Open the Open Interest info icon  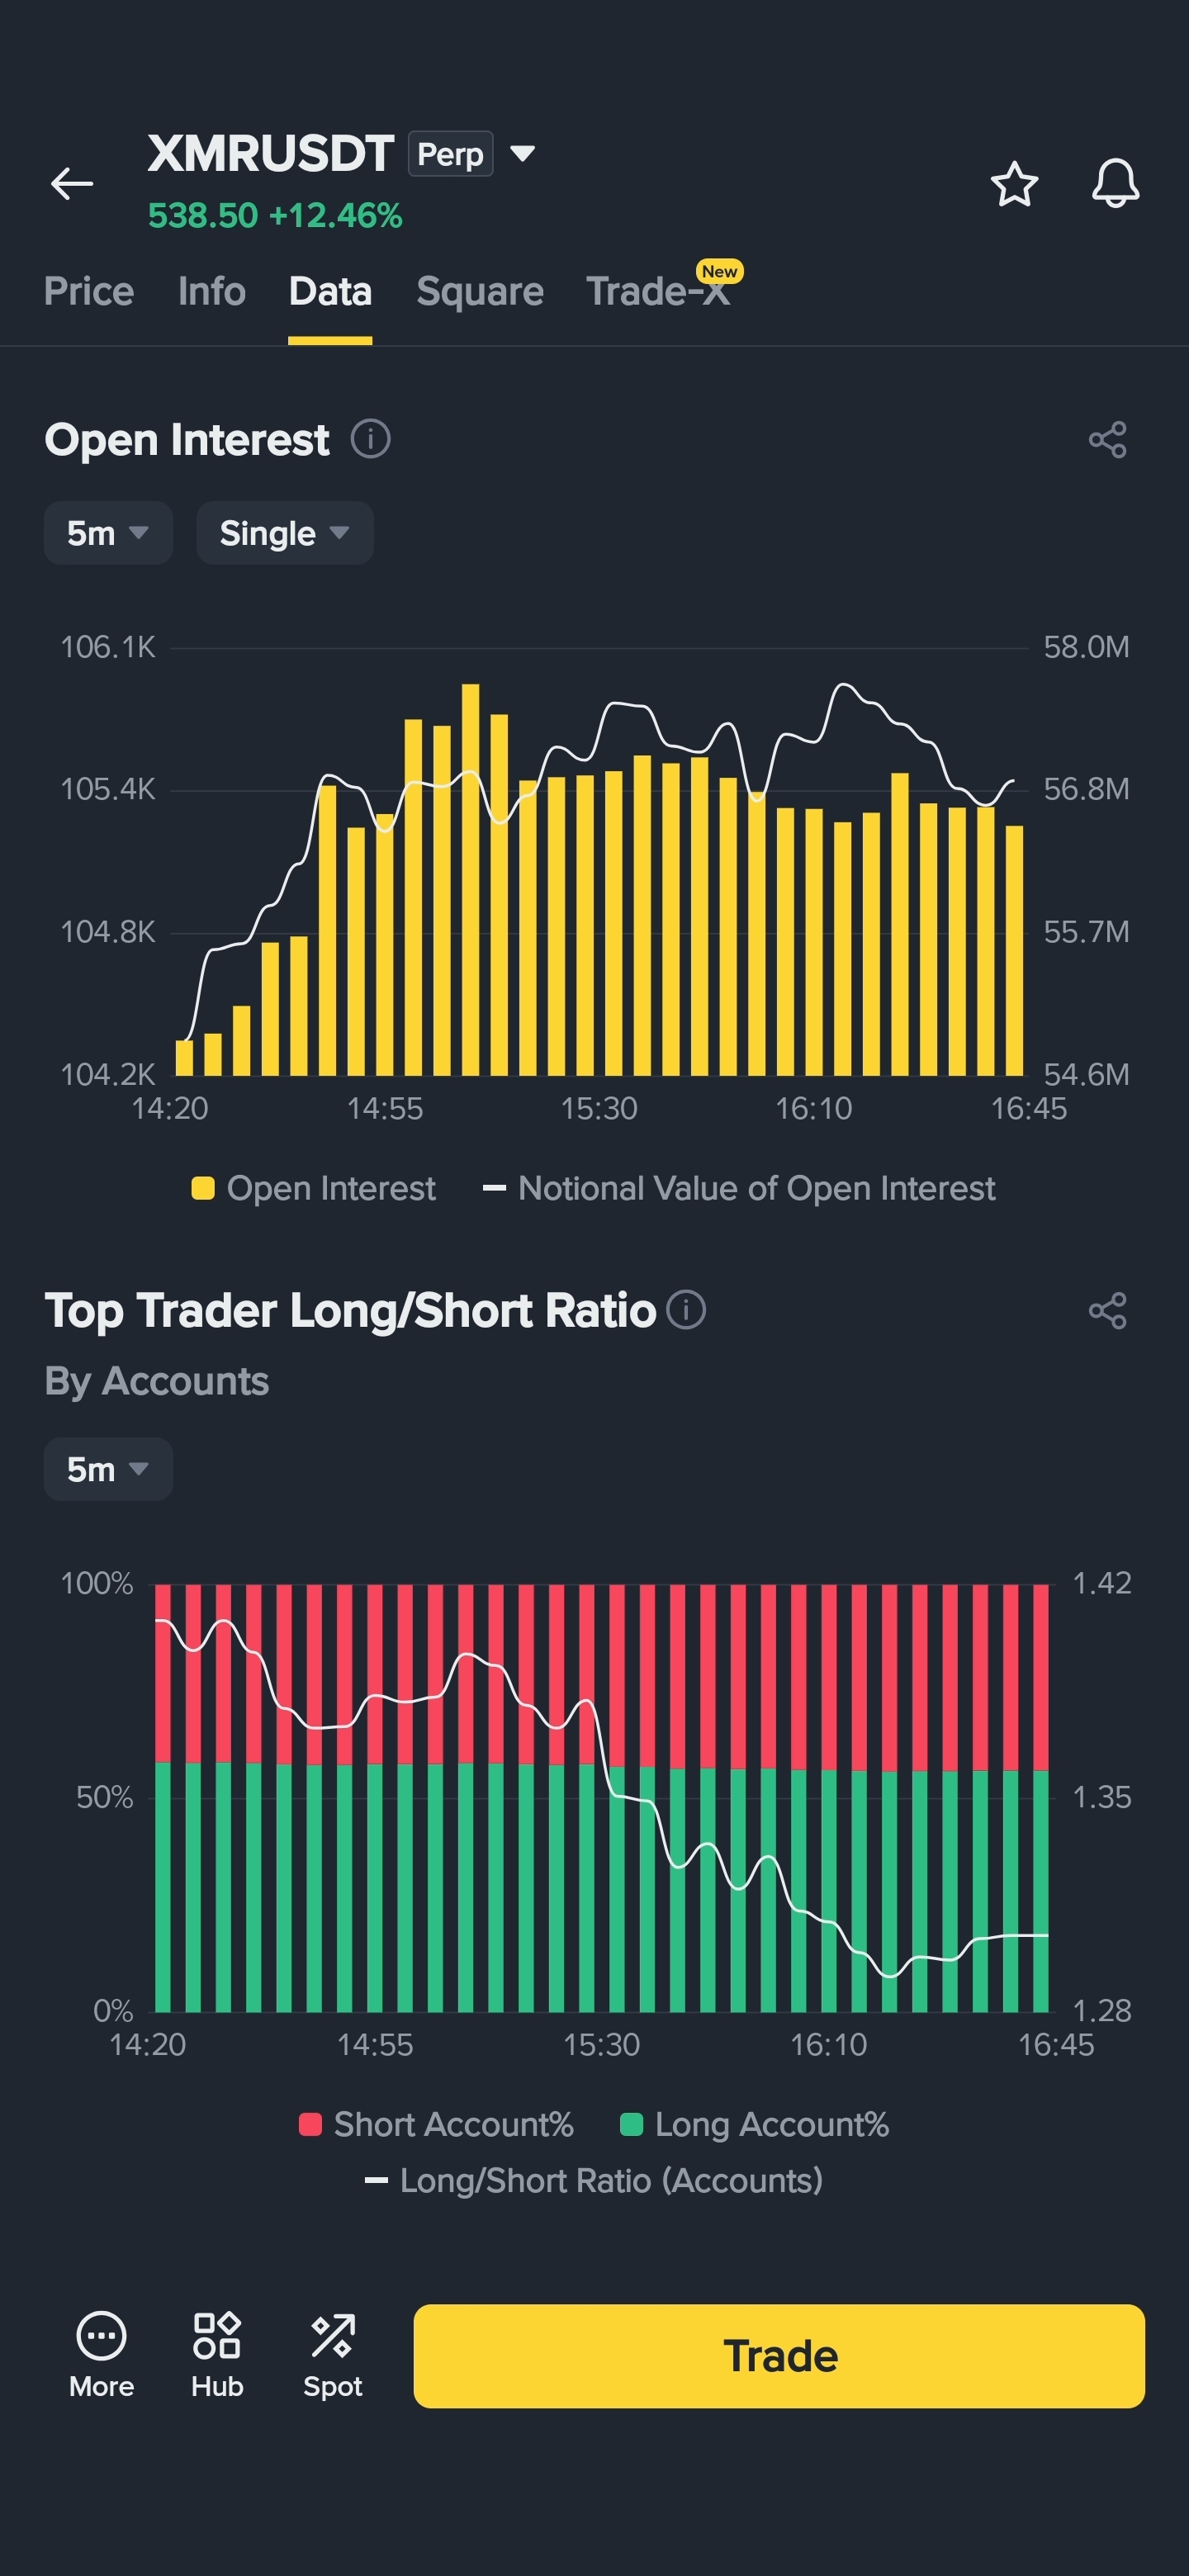pos(371,438)
